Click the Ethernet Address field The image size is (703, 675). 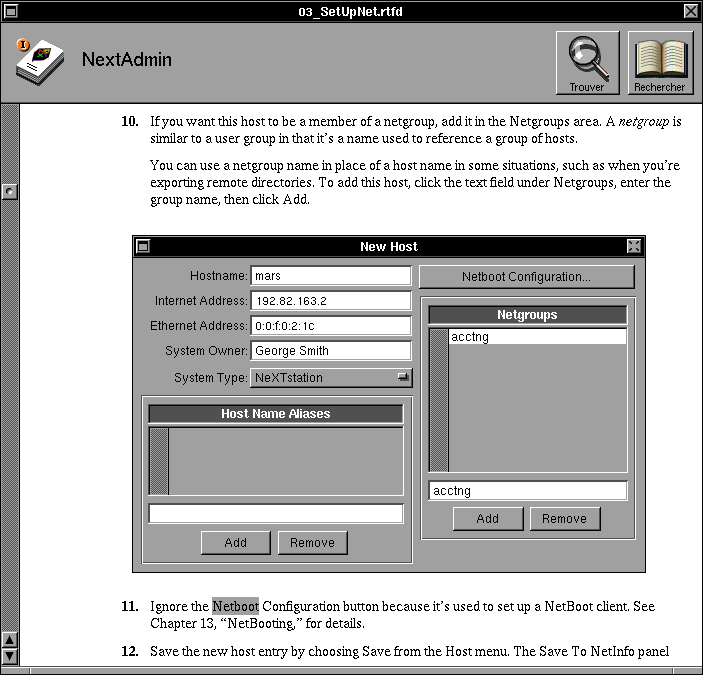tap(331, 326)
